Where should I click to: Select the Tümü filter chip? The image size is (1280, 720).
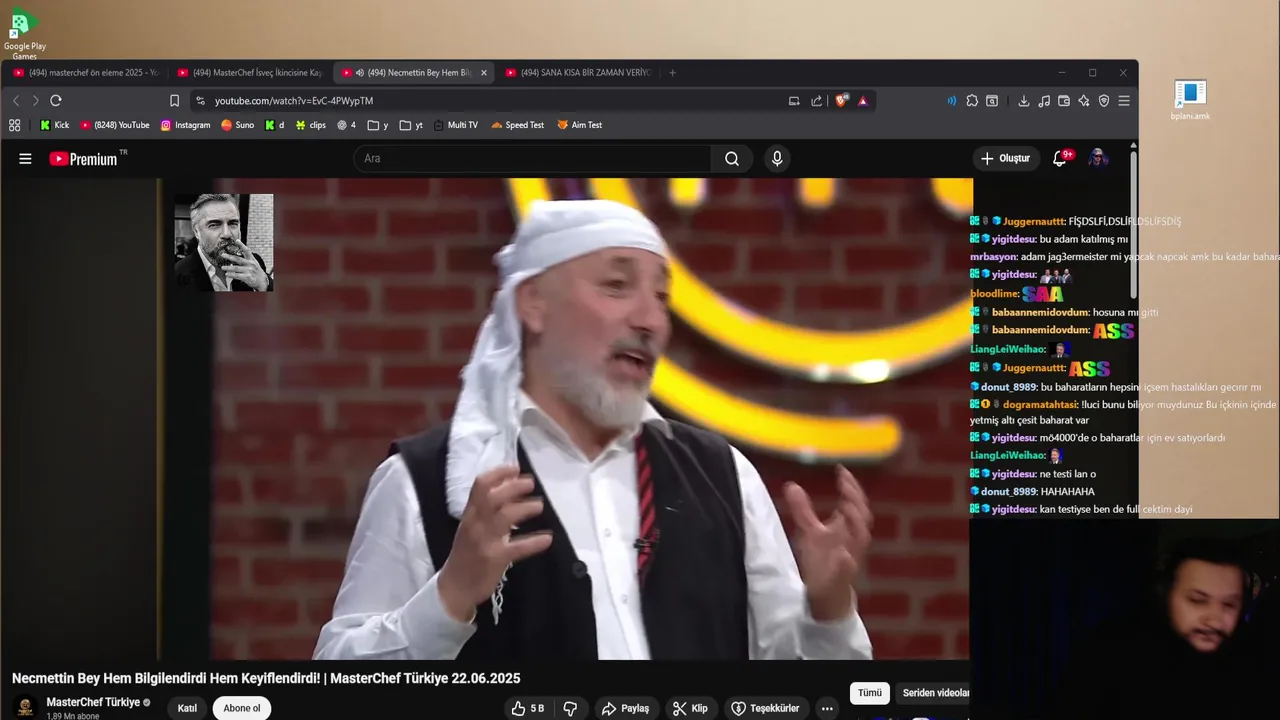coord(870,693)
